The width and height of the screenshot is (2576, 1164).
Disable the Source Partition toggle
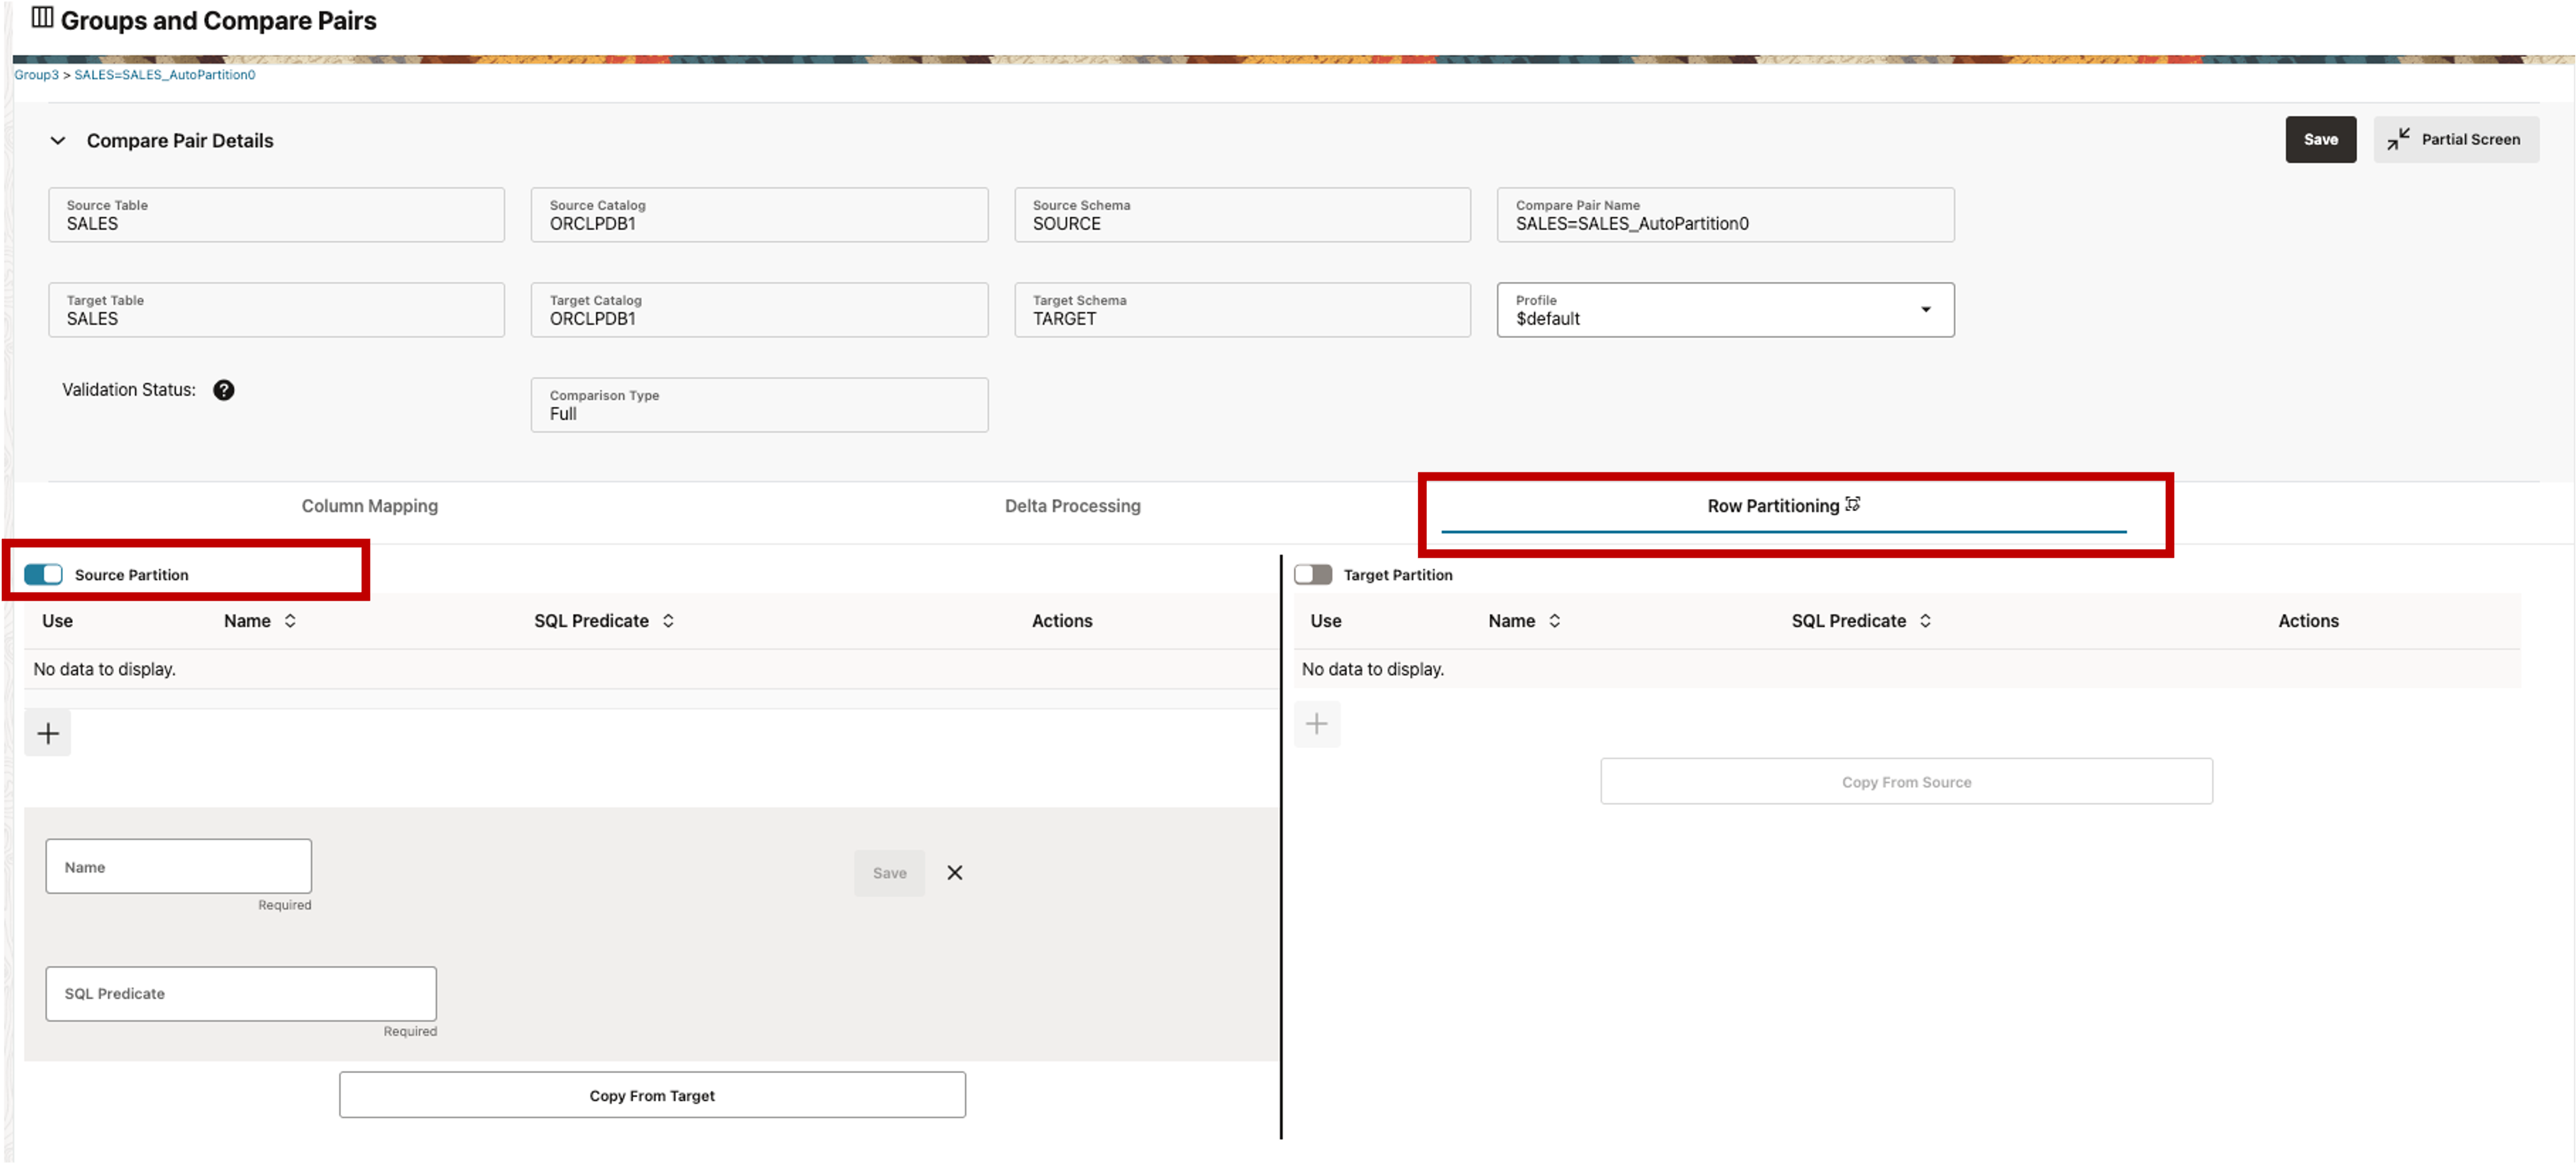click(x=43, y=574)
